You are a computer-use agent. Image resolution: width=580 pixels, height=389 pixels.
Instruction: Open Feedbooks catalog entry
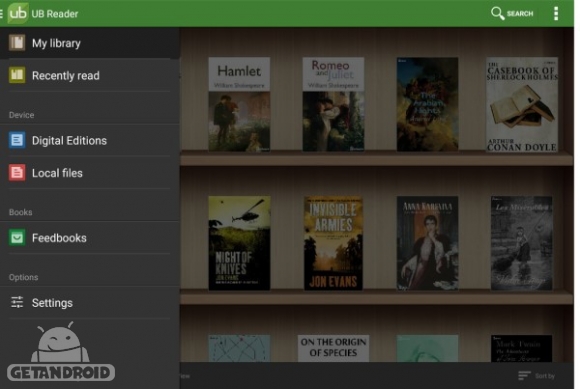tap(90, 238)
